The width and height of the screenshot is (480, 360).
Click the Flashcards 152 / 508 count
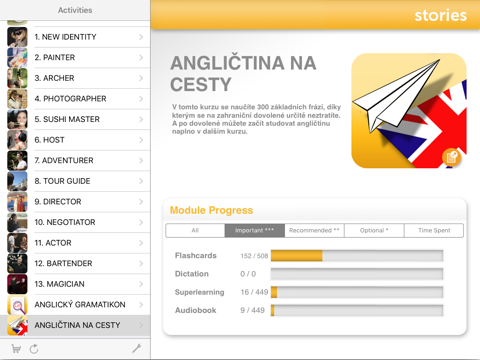click(x=254, y=256)
